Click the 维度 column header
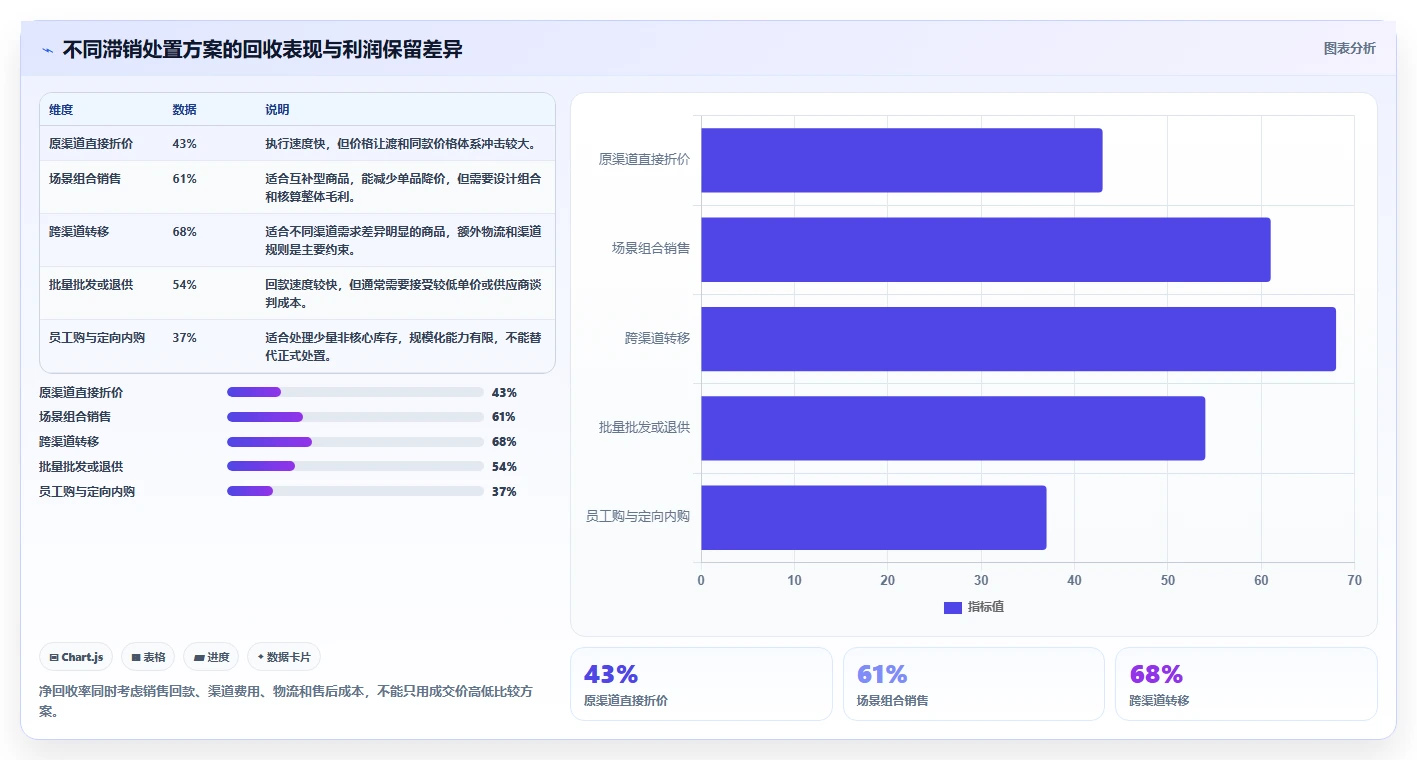 [x=61, y=110]
